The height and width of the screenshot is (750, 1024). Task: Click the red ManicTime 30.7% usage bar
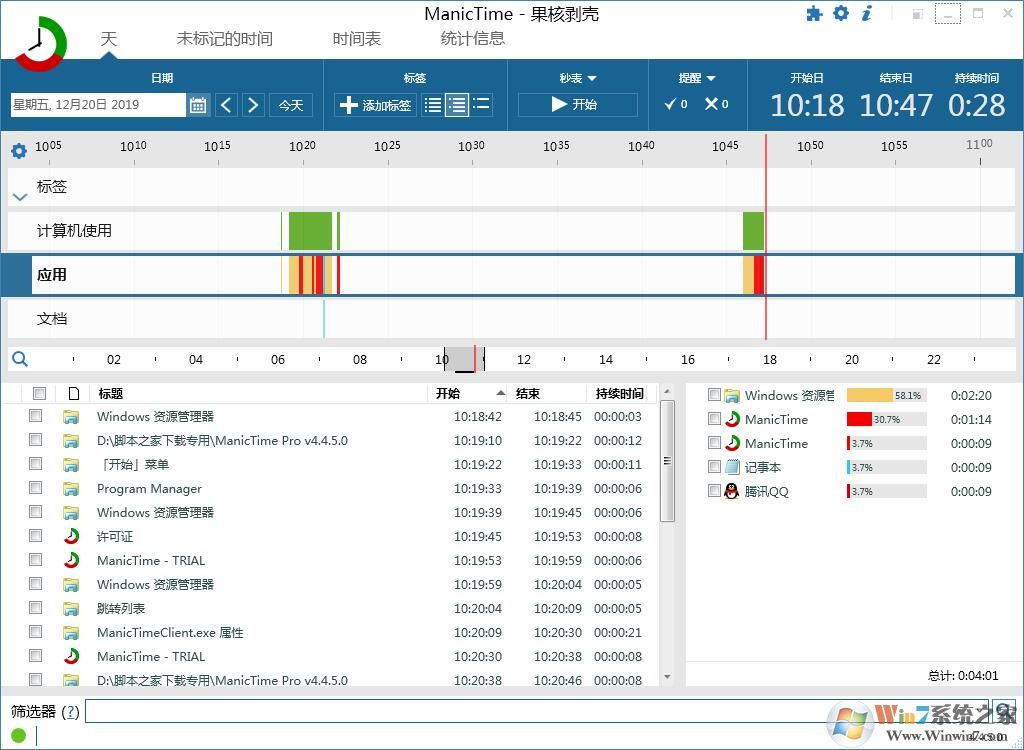pos(859,419)
